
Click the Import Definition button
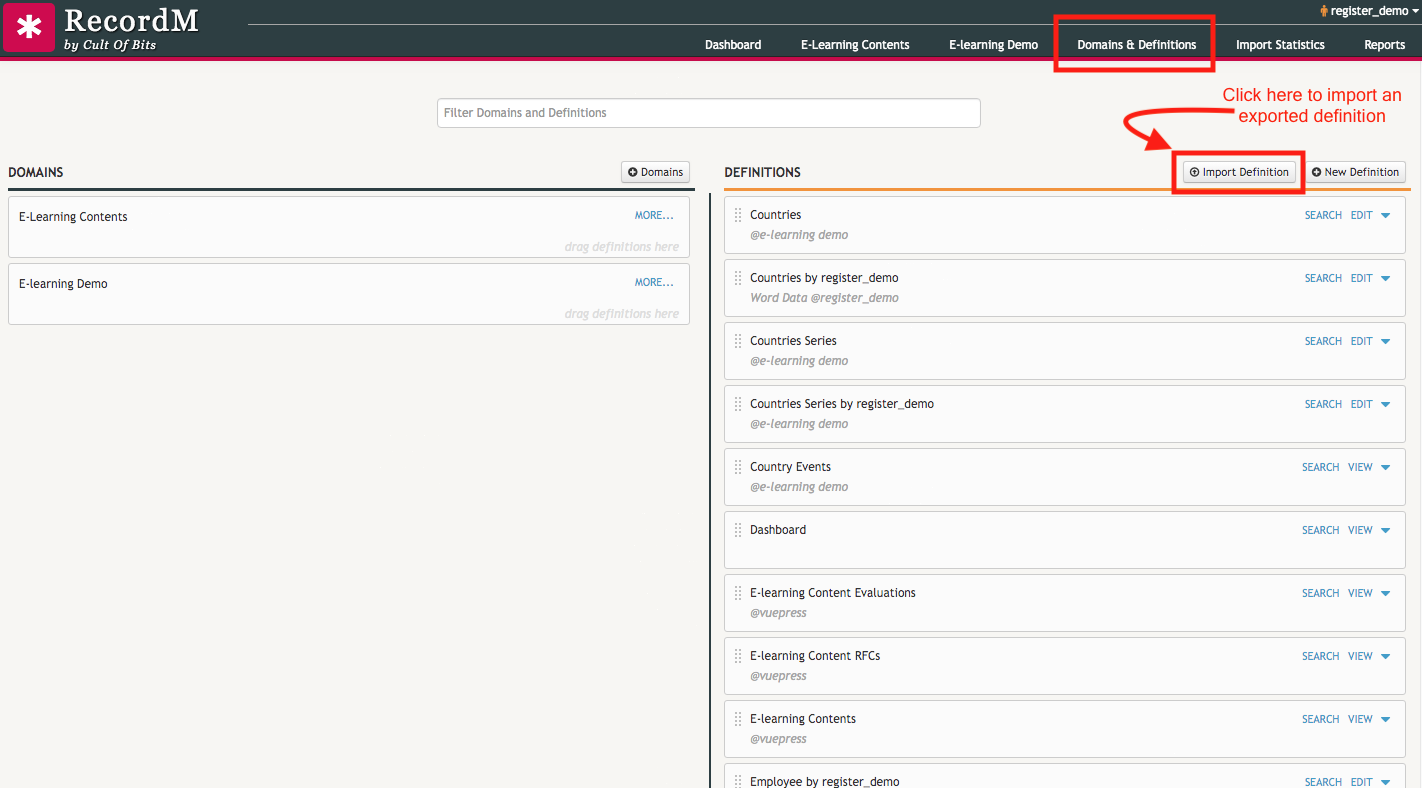point(1239,172)
